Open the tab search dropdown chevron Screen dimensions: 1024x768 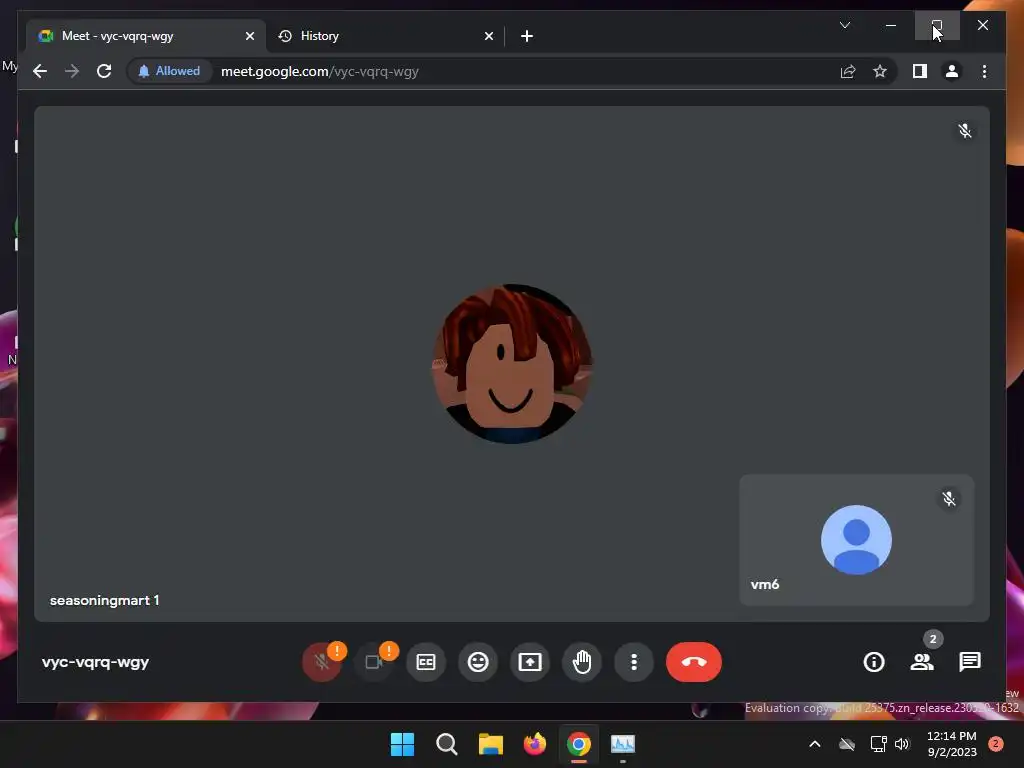tap(844, 25)
